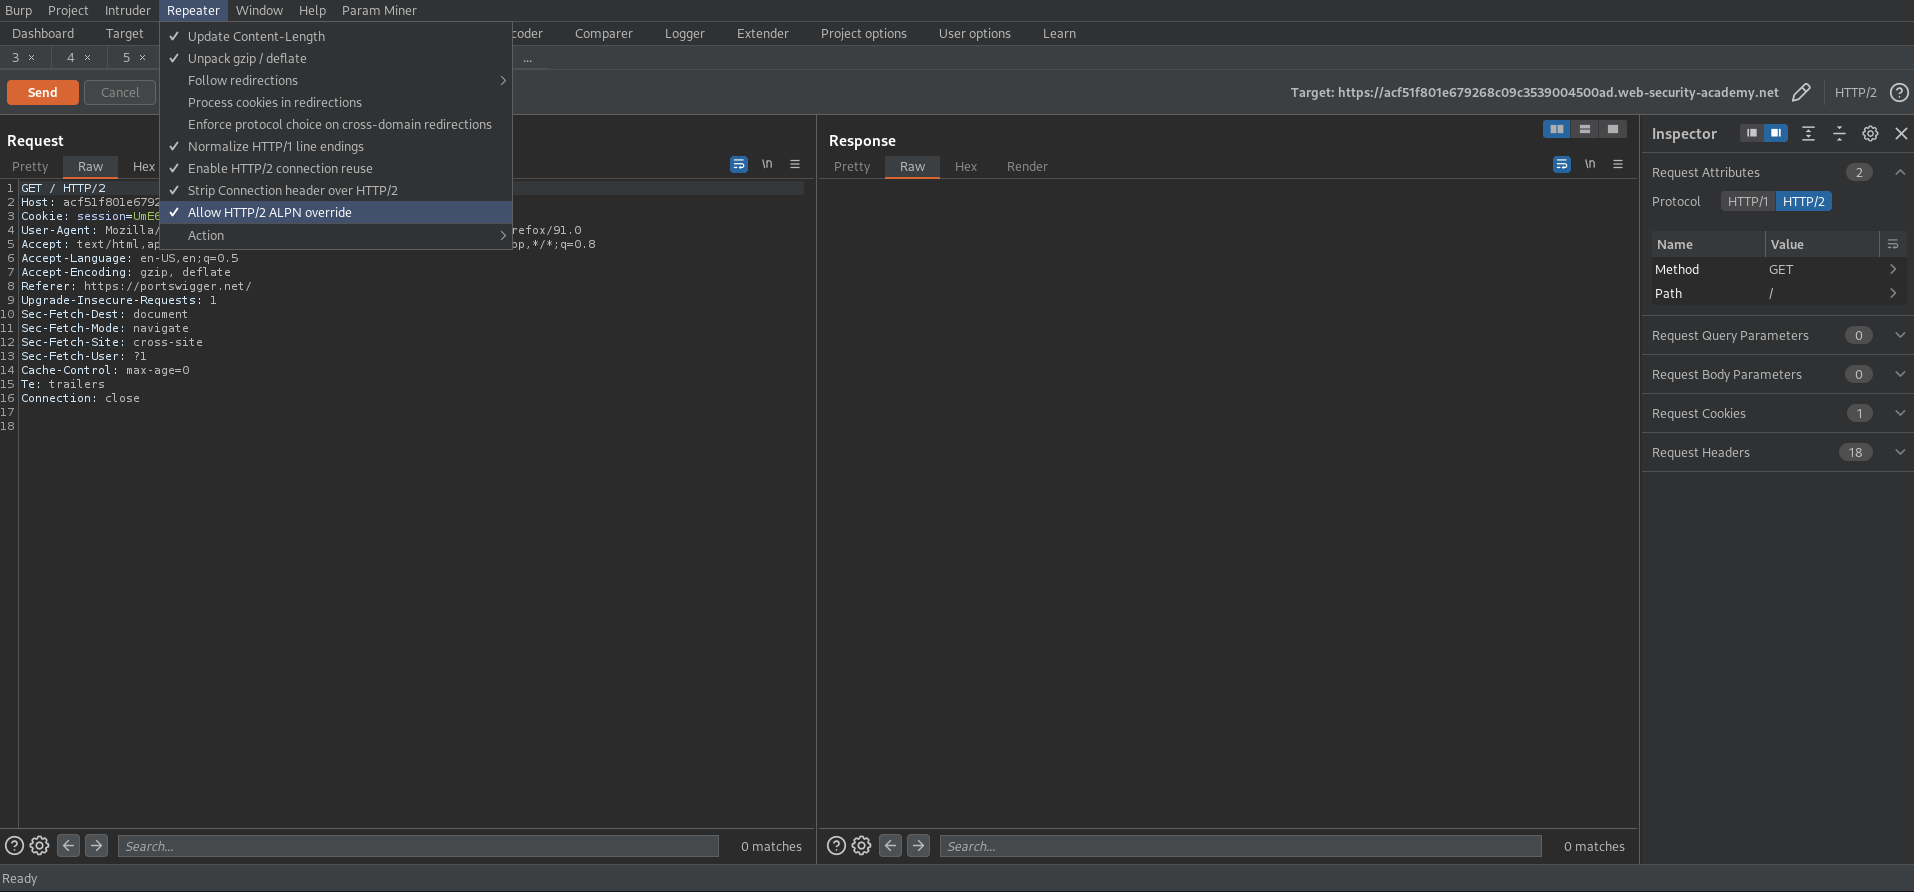The image size is (1914, 892).
Task: Go to previous request search match
Action: pos(68,846)
